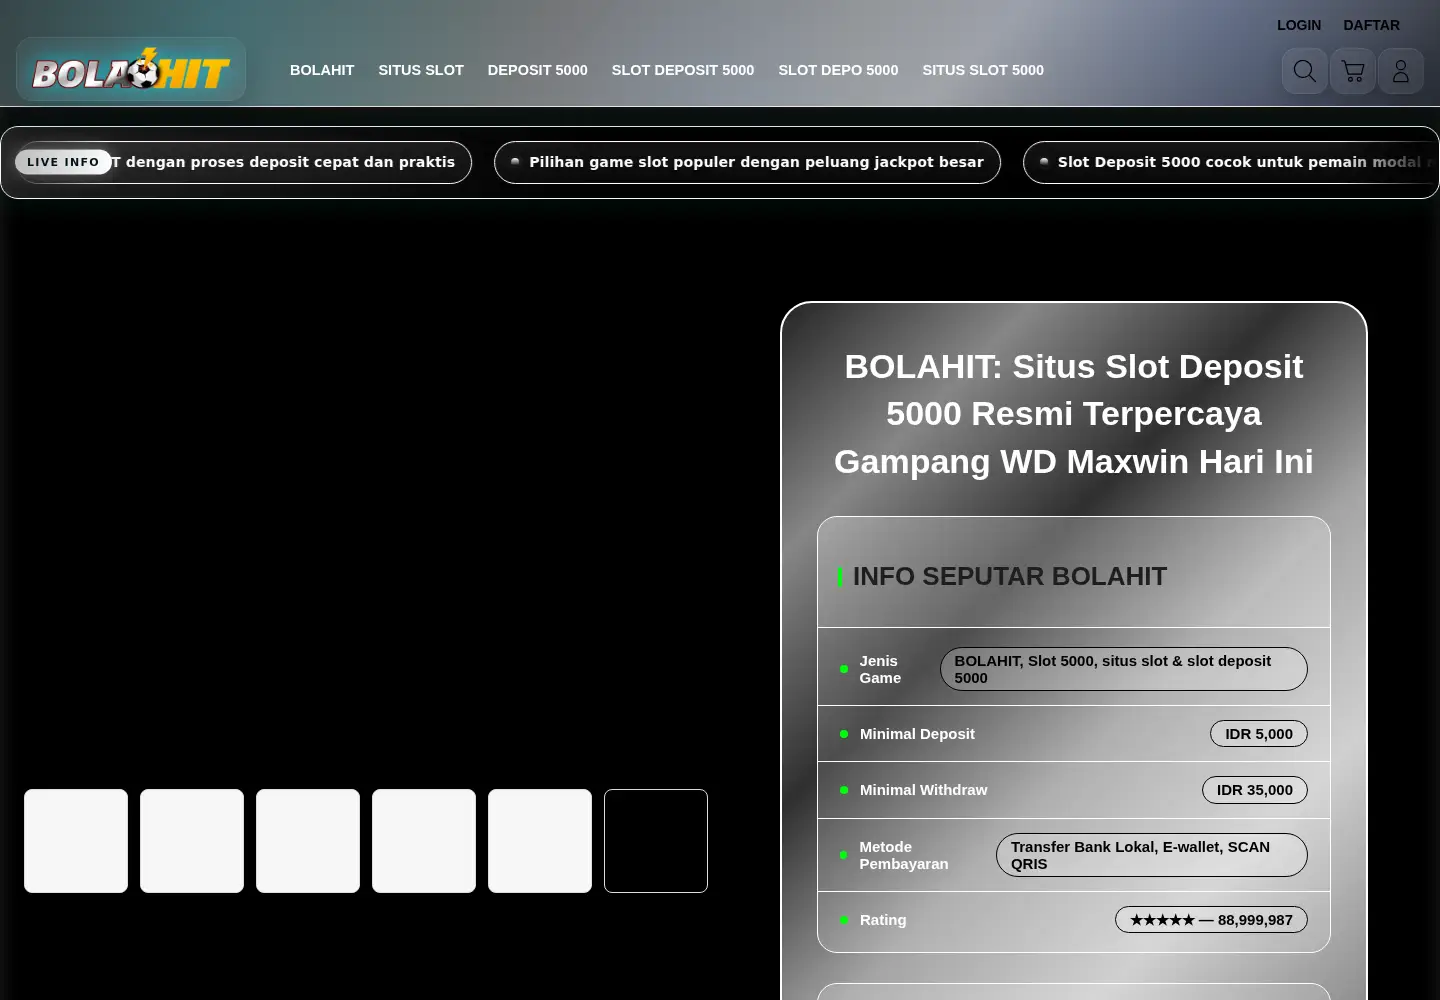The height and width of the screenshot is (1000, 1440).
Task: Click the Minimal Deposit label
Action: pos(917,734)
